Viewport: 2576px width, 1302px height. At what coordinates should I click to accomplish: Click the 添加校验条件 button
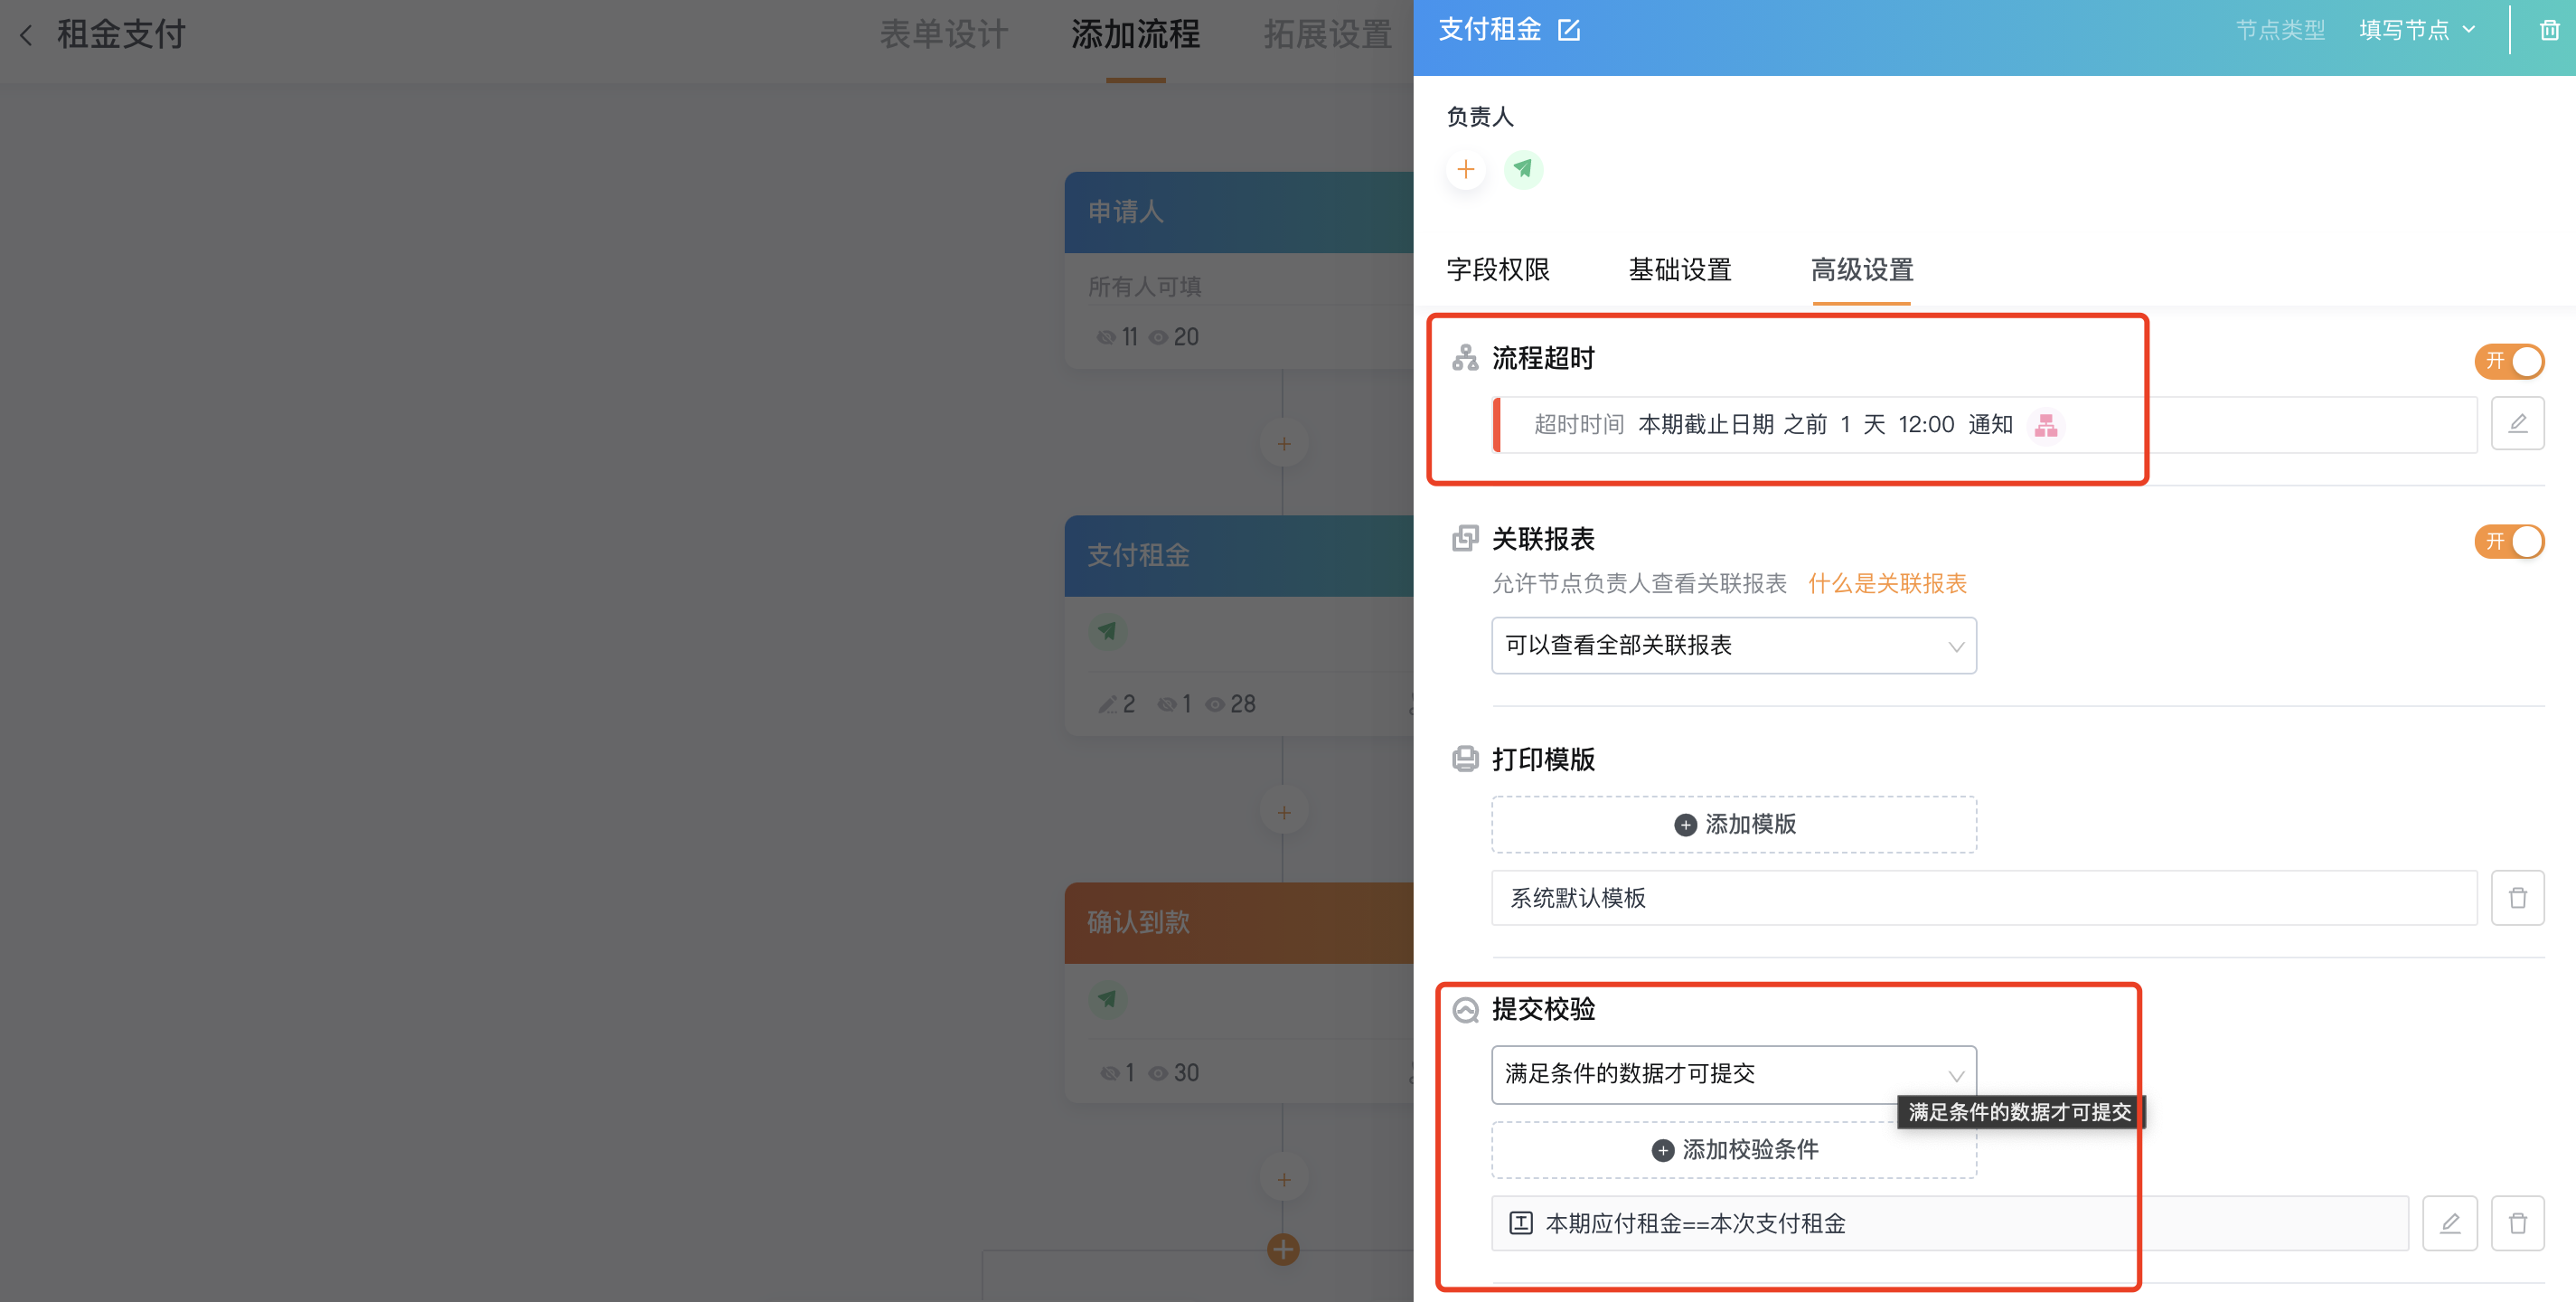click(x=1733, y=1150)
